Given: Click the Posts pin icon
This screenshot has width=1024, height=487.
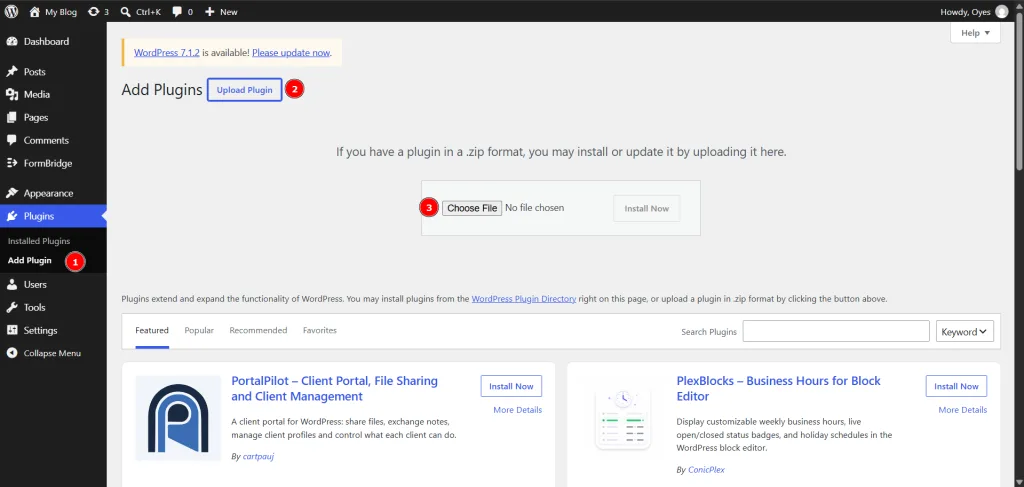Looking at the screenshot, I should coord(12,72).
